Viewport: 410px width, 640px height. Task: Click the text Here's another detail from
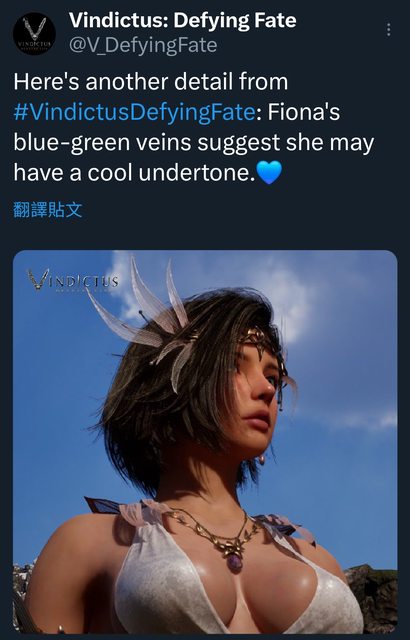151,82
